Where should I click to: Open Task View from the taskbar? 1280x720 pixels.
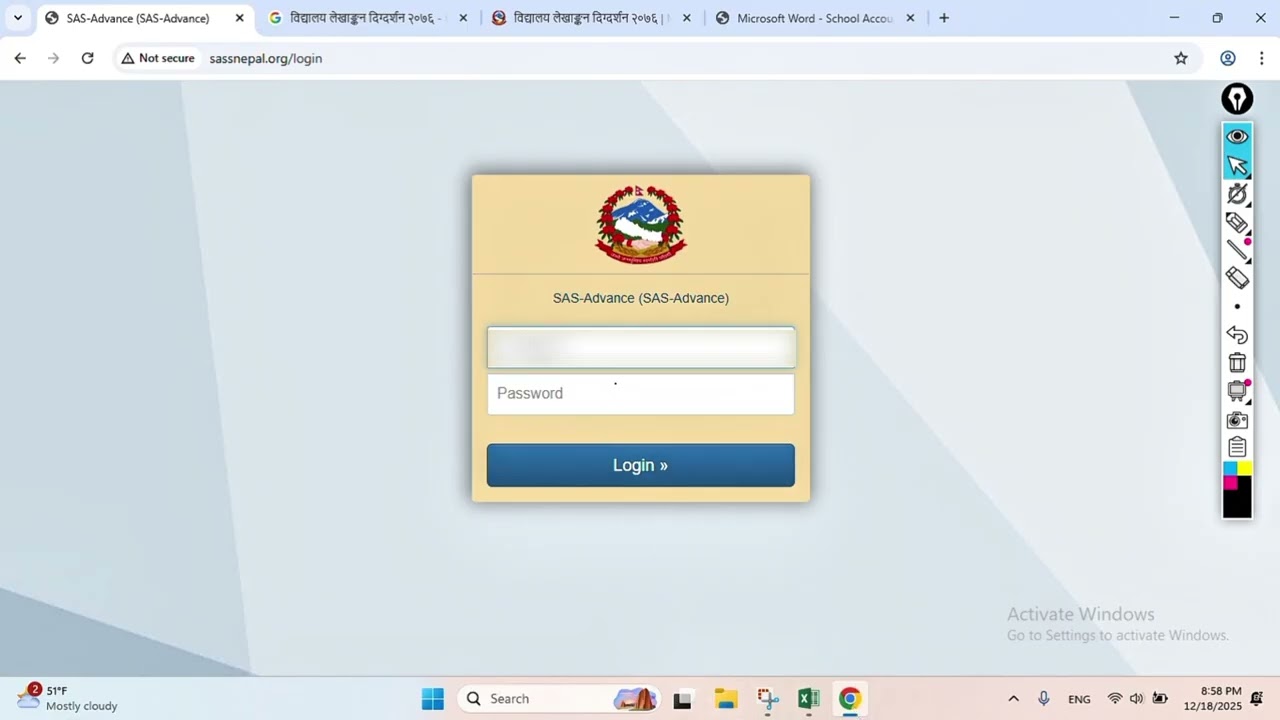coord(683,699)
